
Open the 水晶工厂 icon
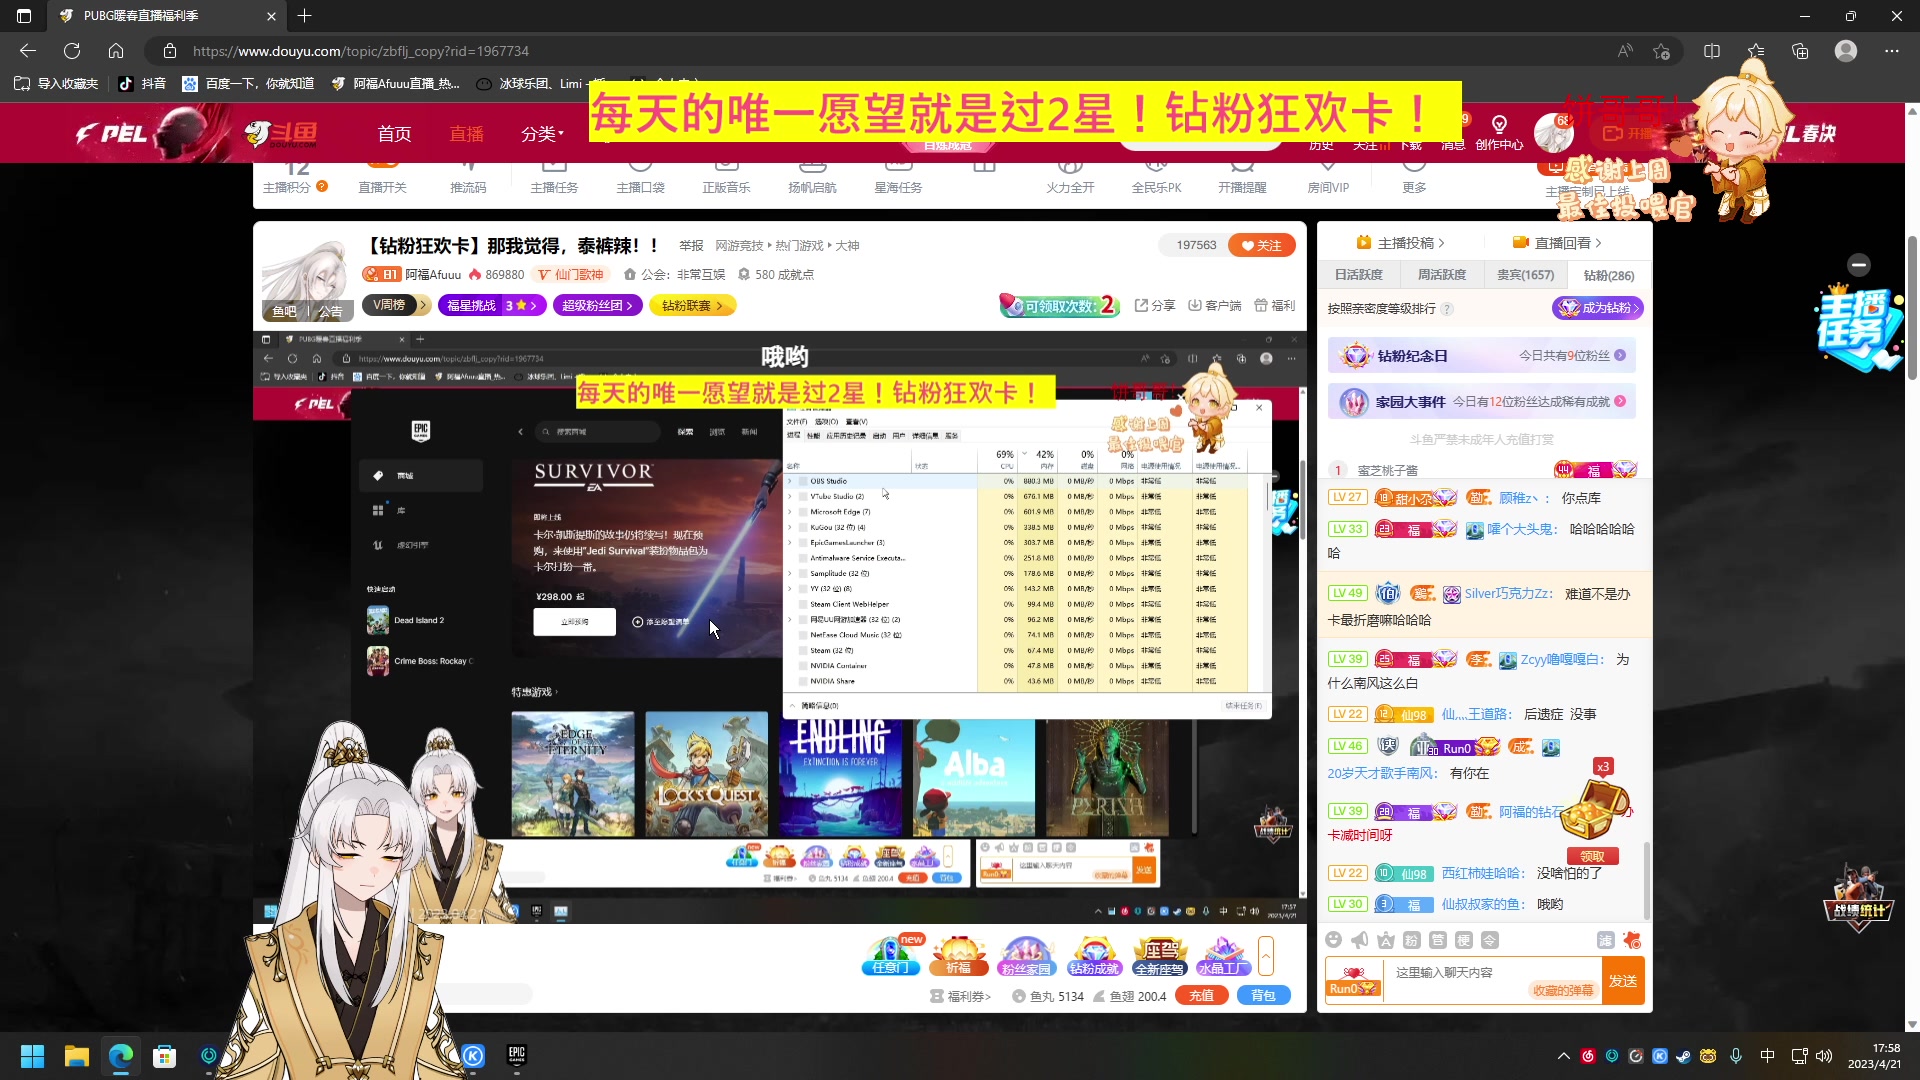pyautogui.click(x=1223, y=956)
